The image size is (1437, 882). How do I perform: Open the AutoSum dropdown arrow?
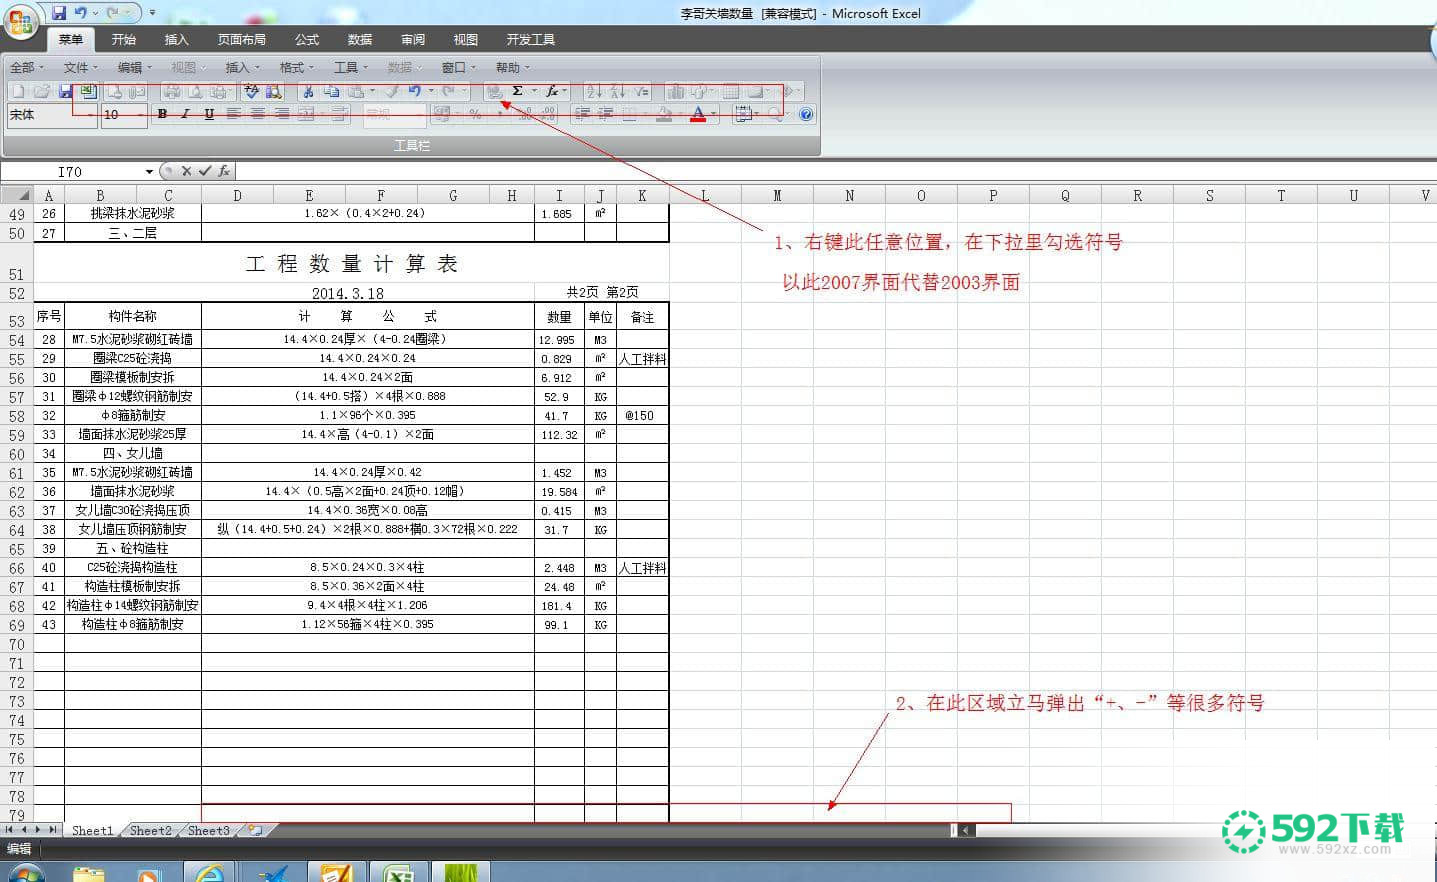click(x=534, y=91)
